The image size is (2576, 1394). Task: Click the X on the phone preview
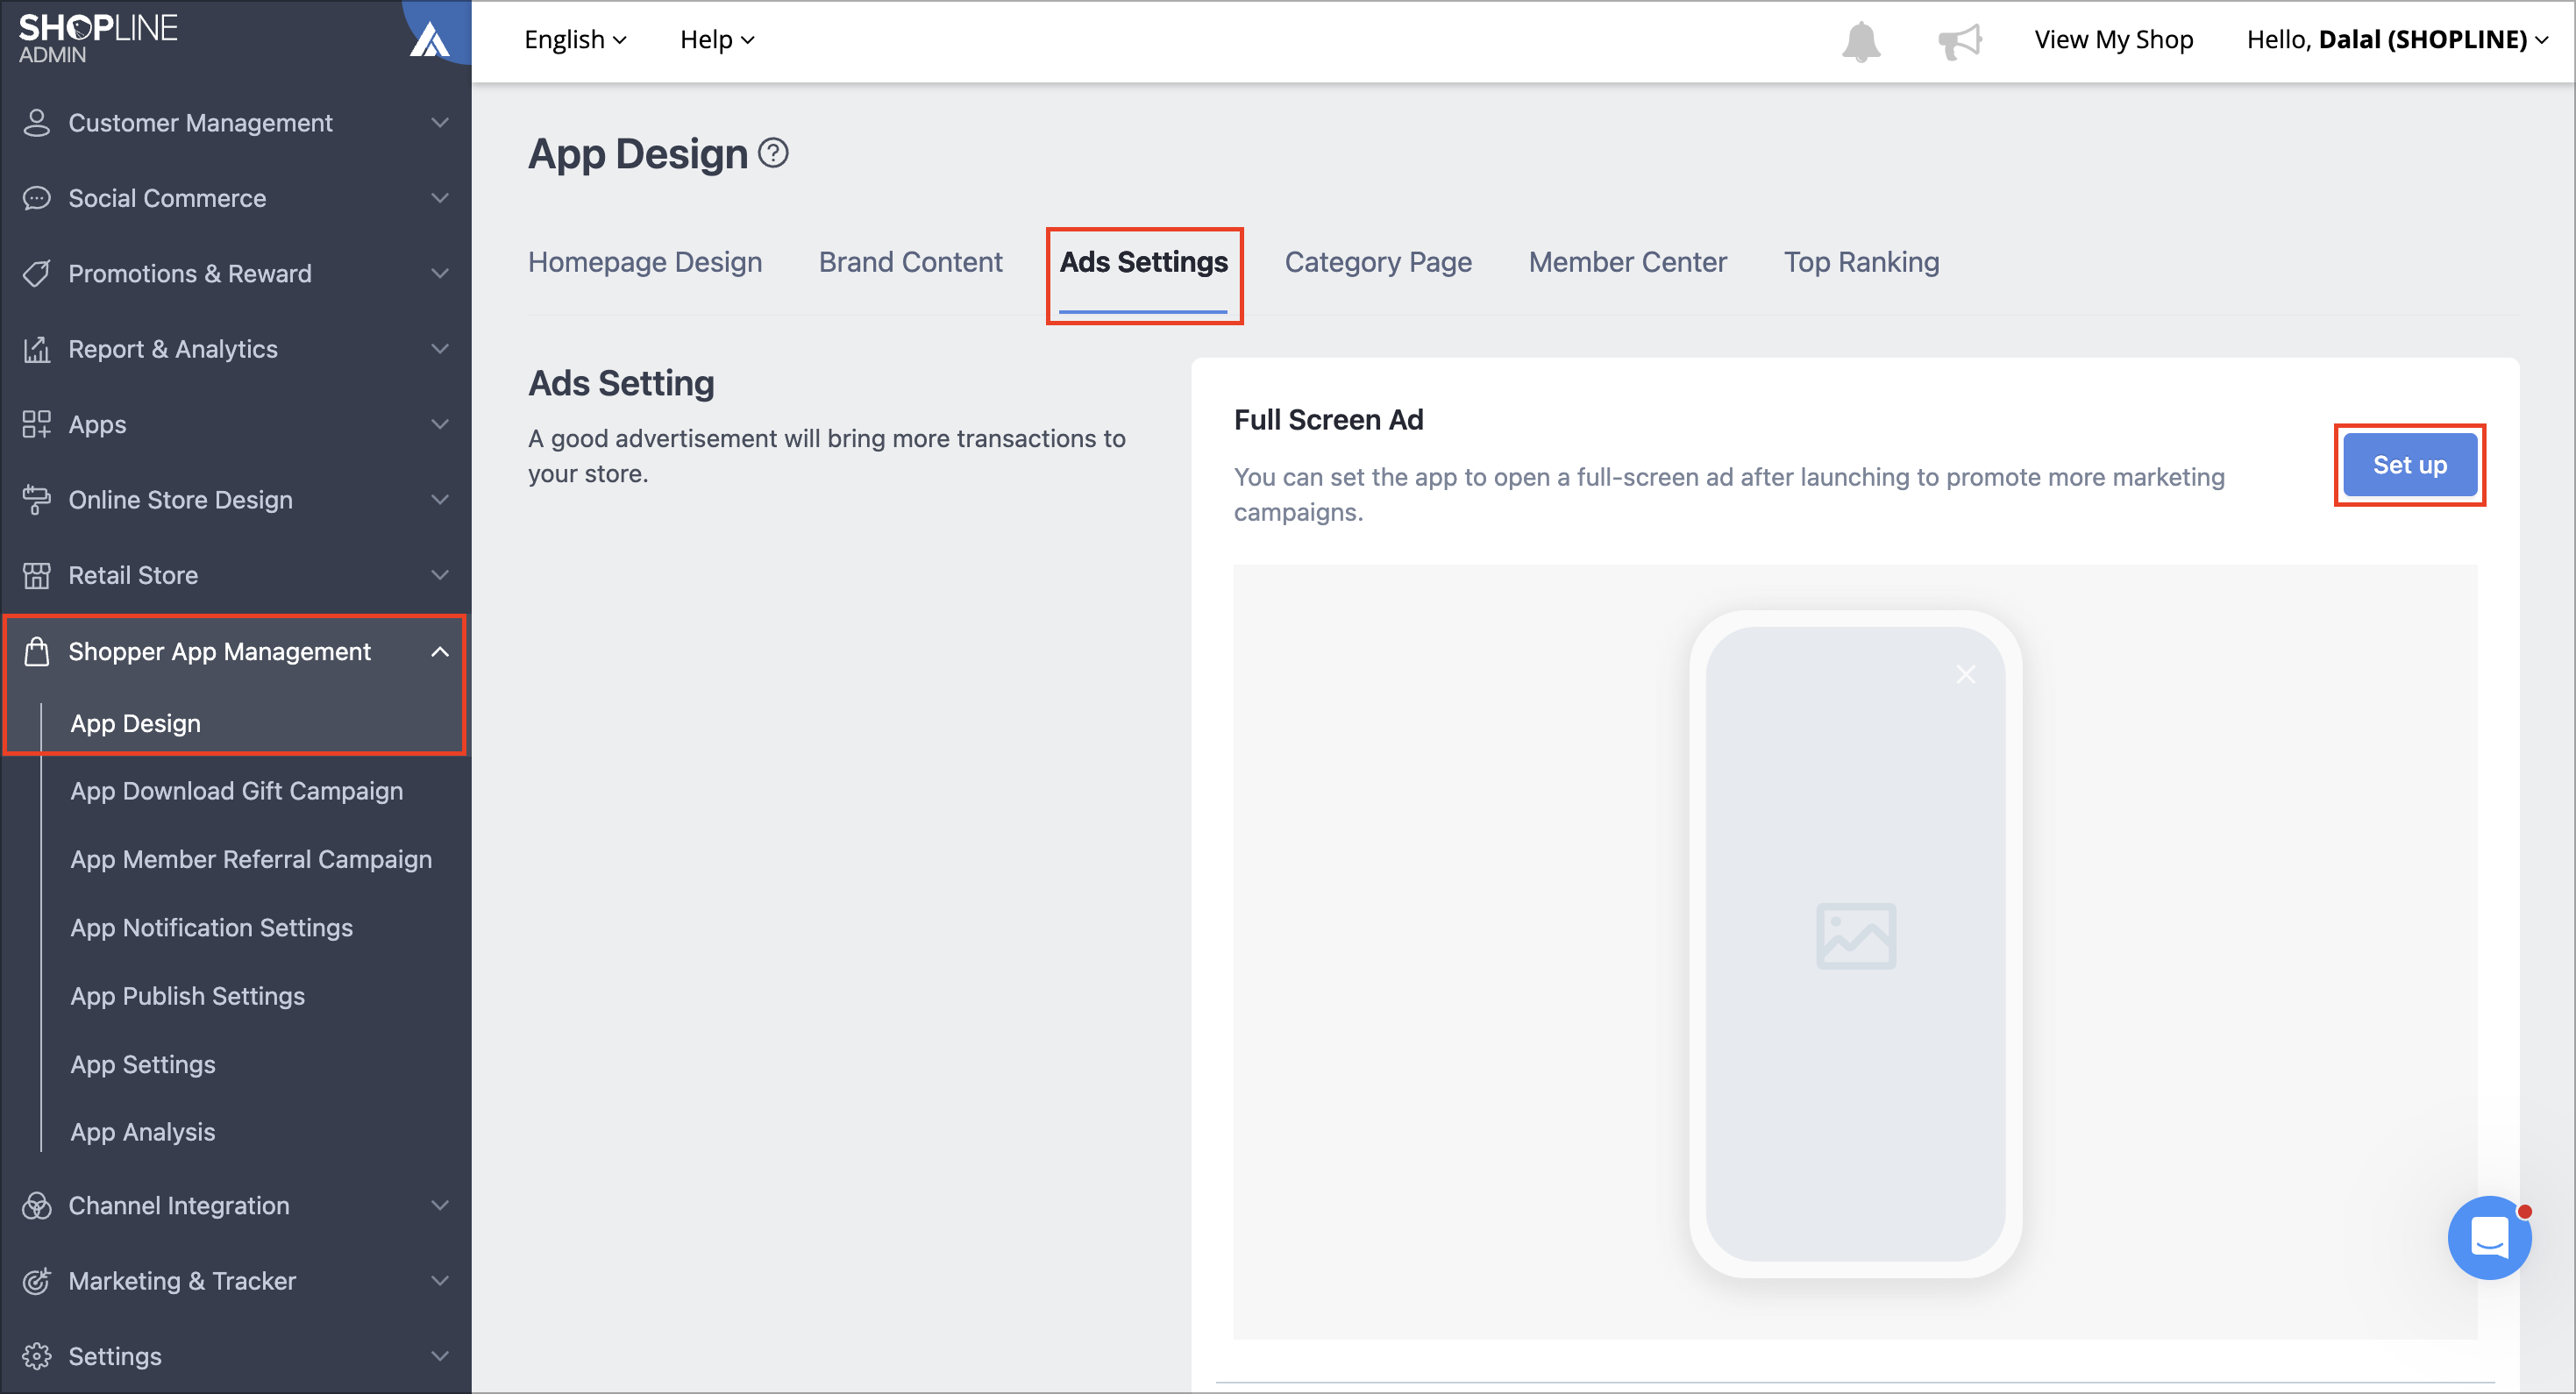(x=1965, y=674)
